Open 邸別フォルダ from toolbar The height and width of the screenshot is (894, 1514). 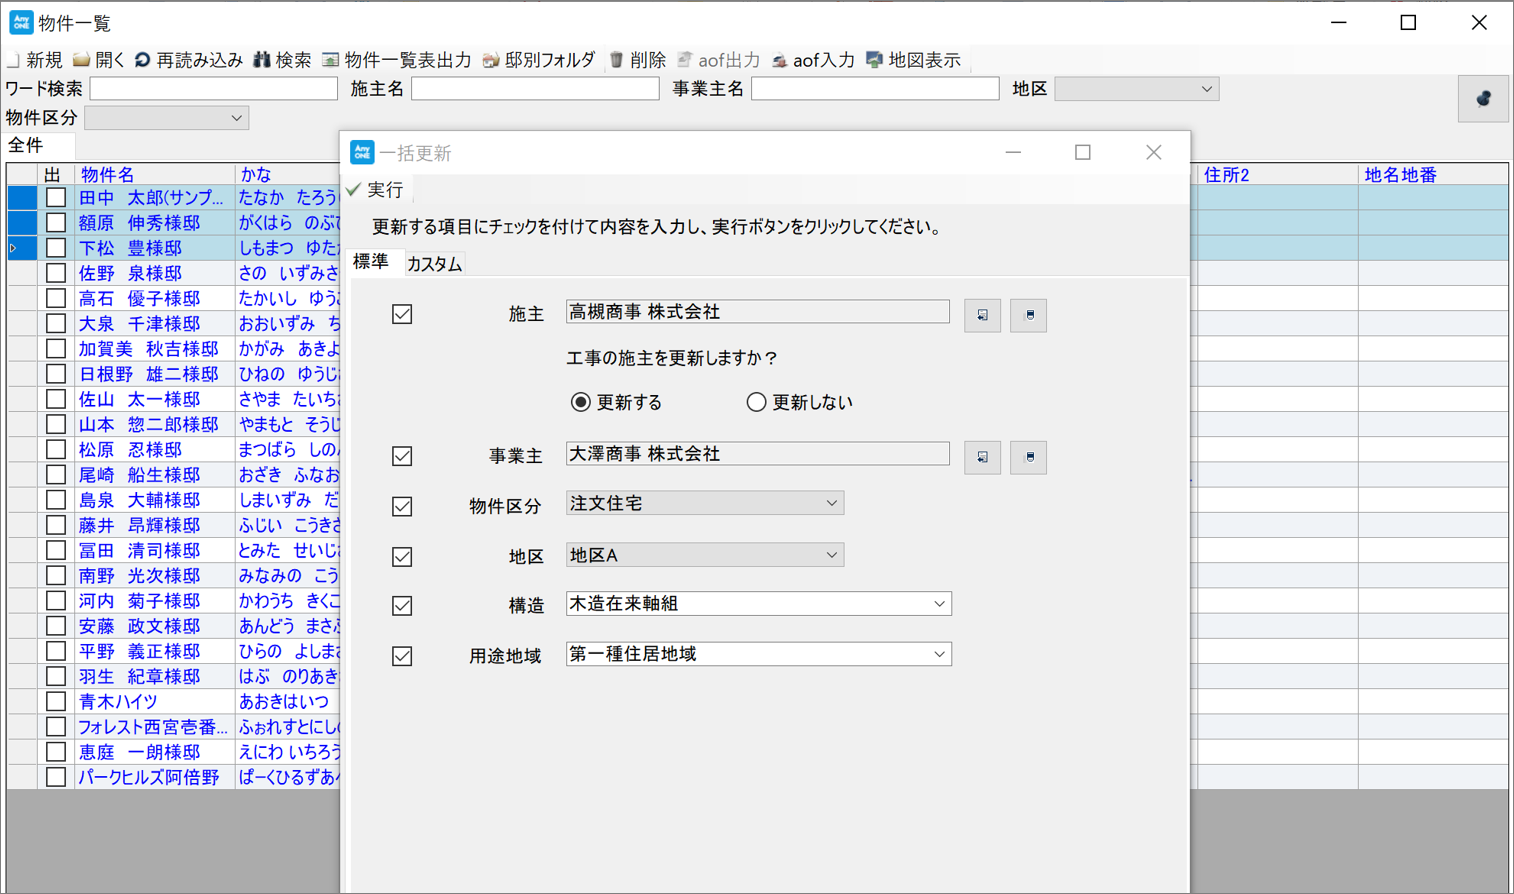[538, 61]
